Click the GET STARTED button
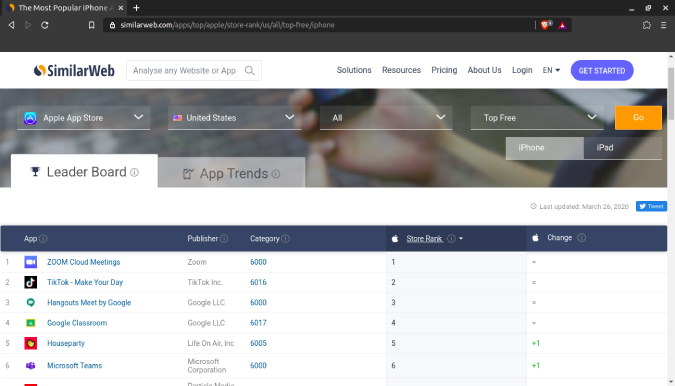The width and height of the screenshot is (675, 386). tap(602, 71)
